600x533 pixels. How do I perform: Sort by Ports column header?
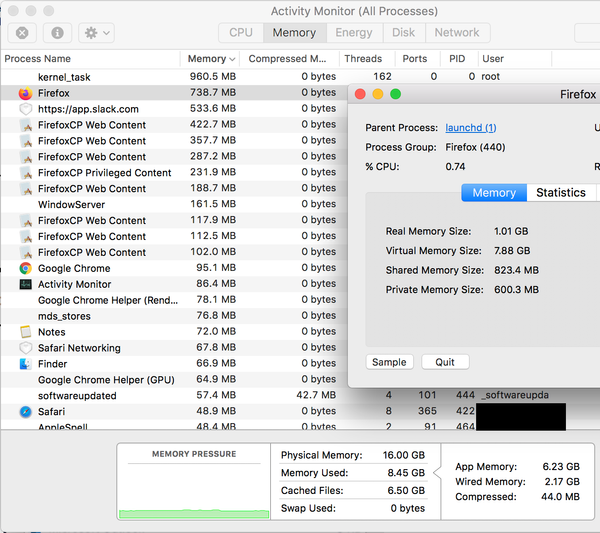coord(415,59)
